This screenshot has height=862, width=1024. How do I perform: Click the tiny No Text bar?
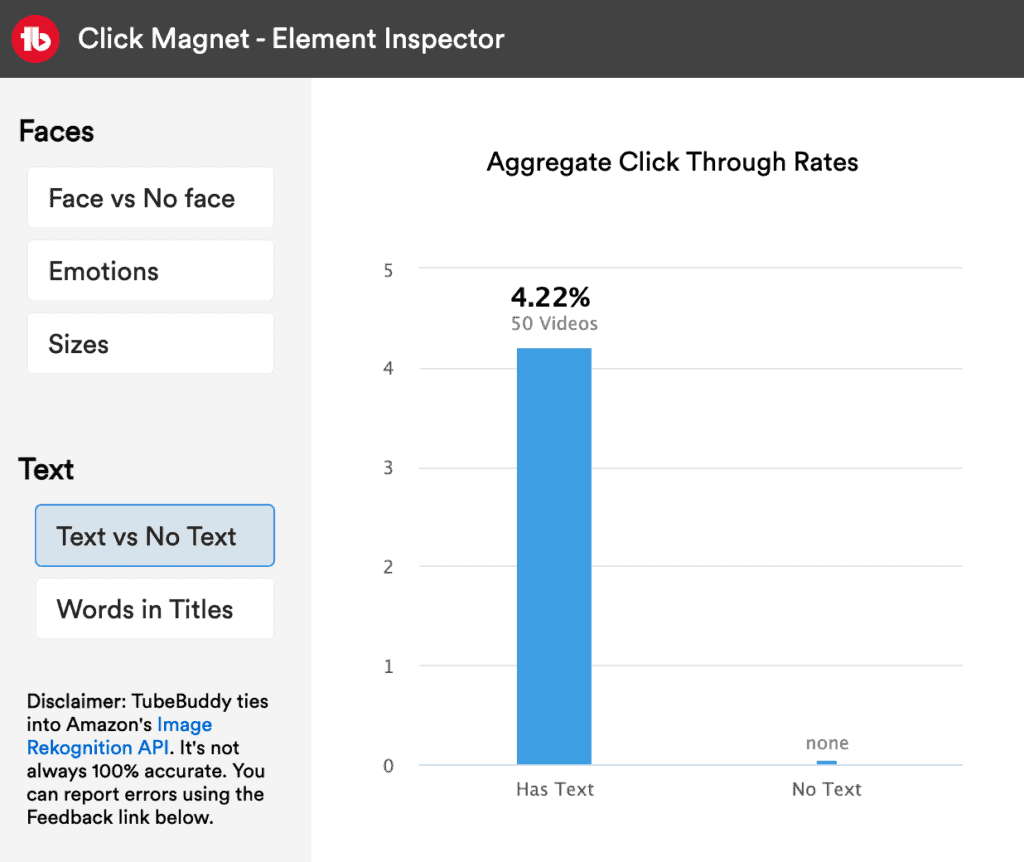coord(827,763)
